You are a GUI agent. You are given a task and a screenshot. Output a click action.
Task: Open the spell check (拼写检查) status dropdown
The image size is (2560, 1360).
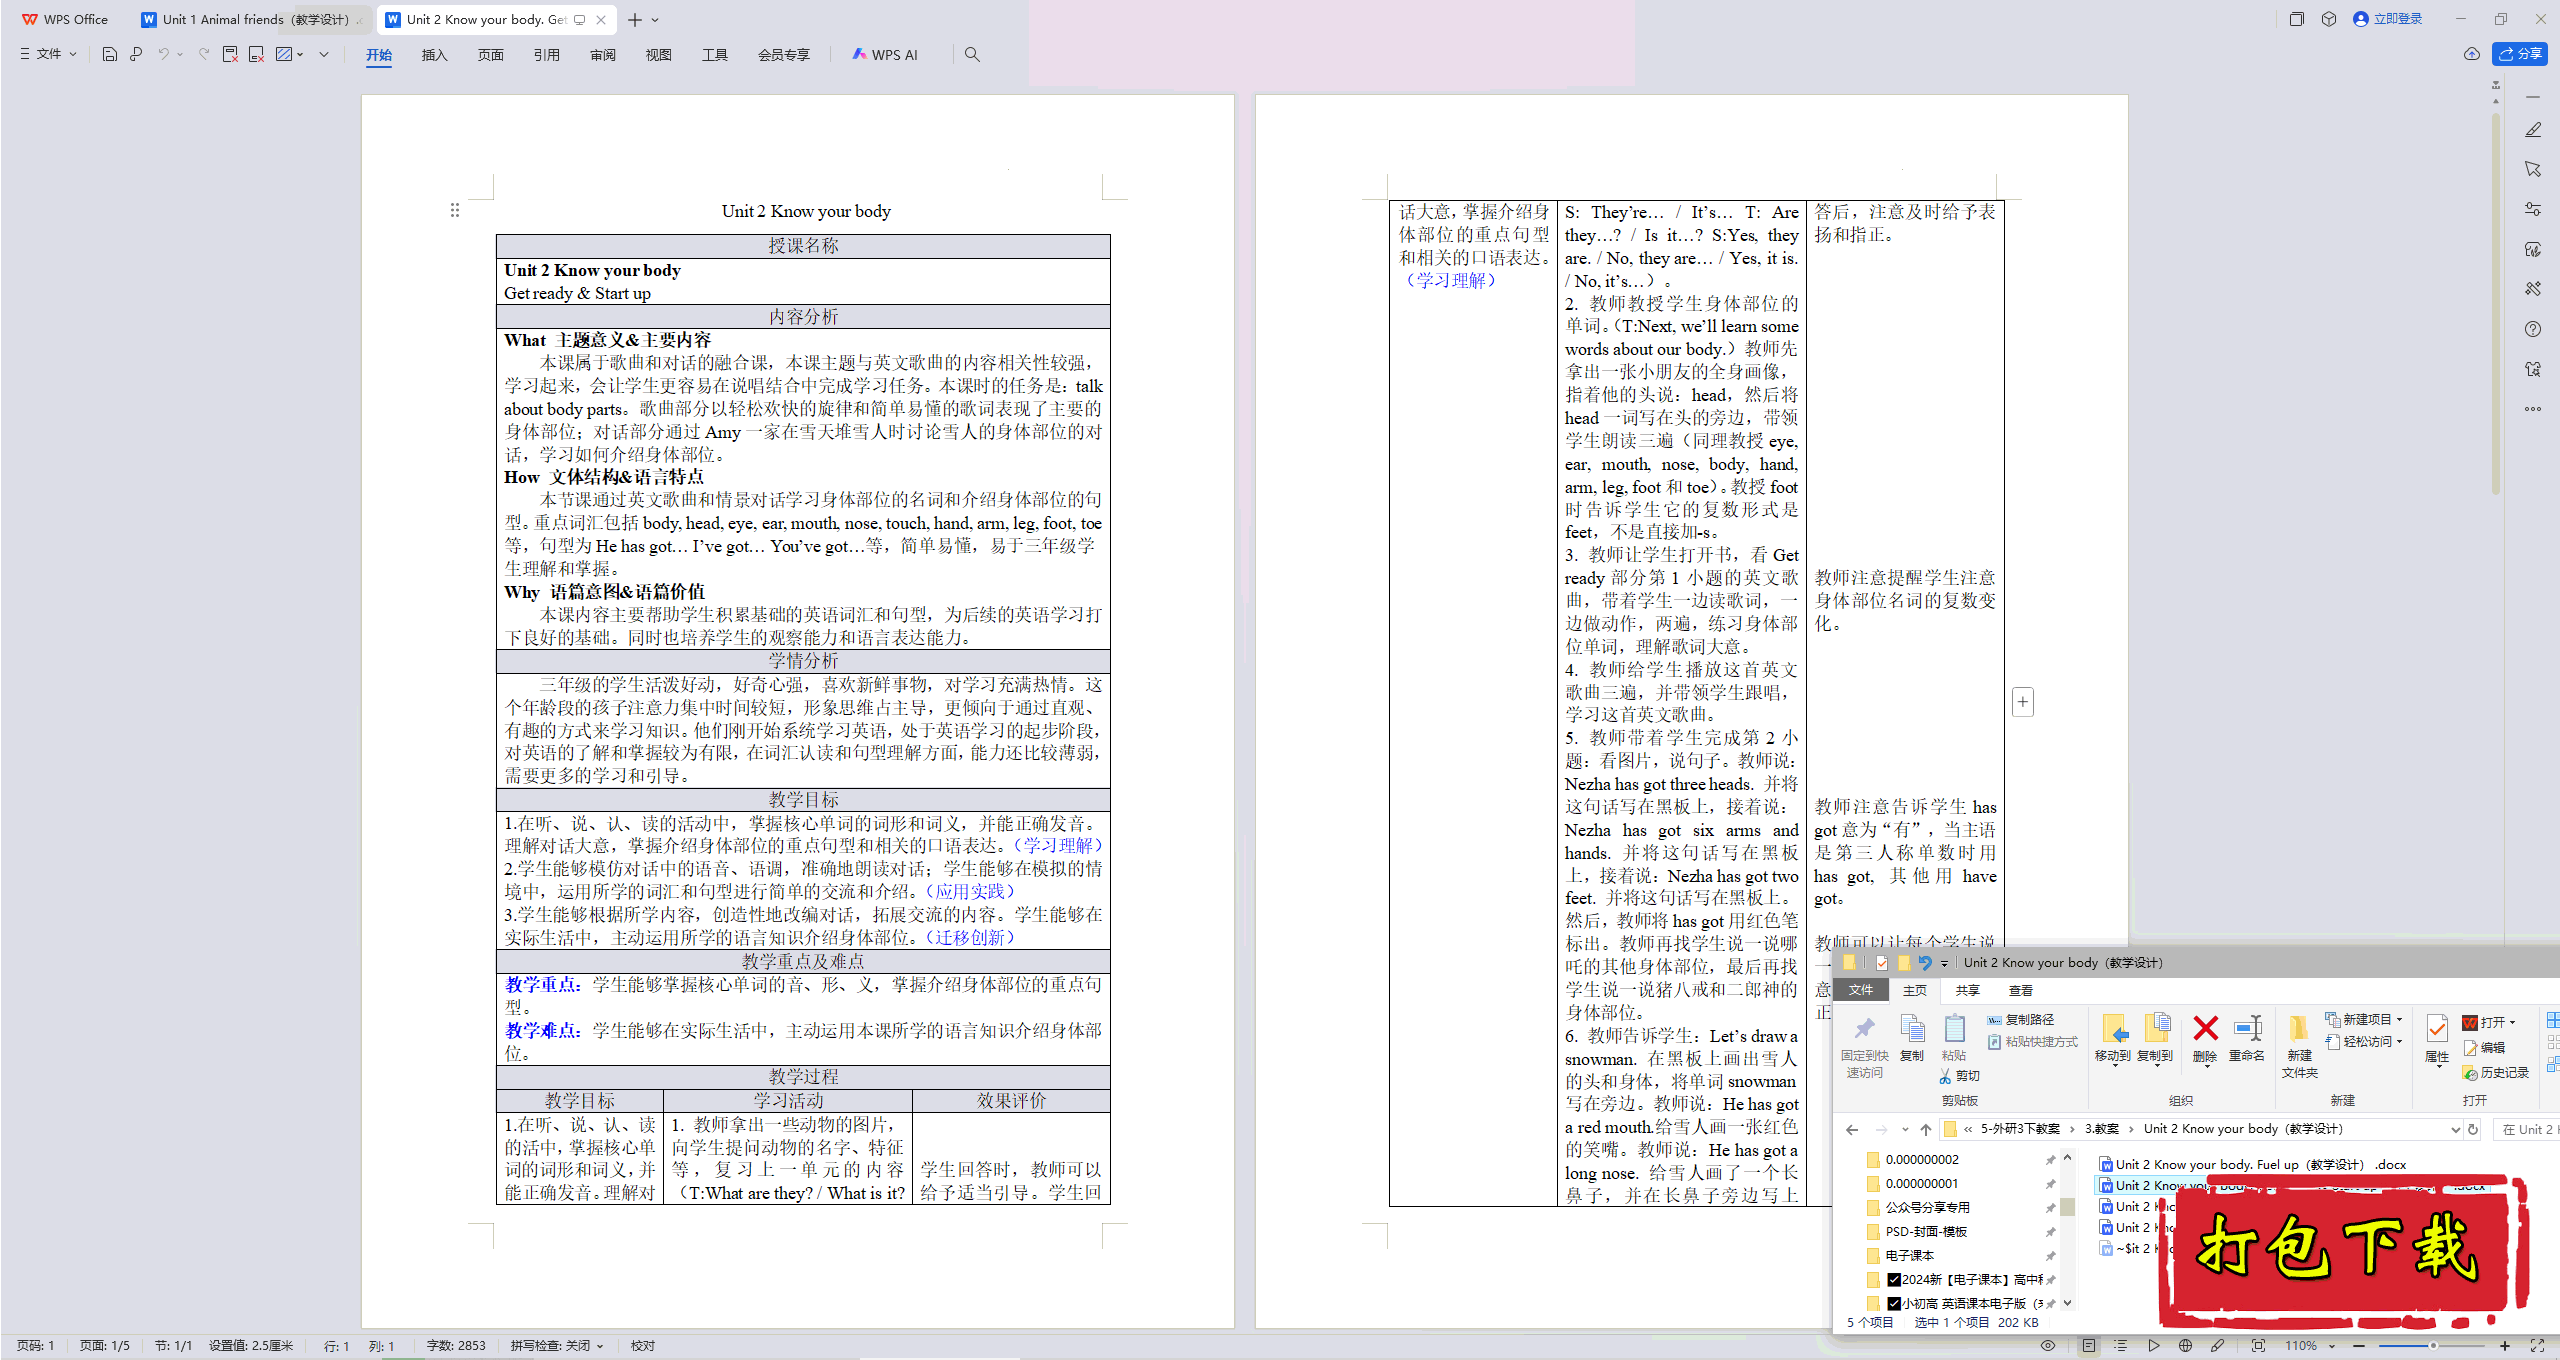(557, 1346)
